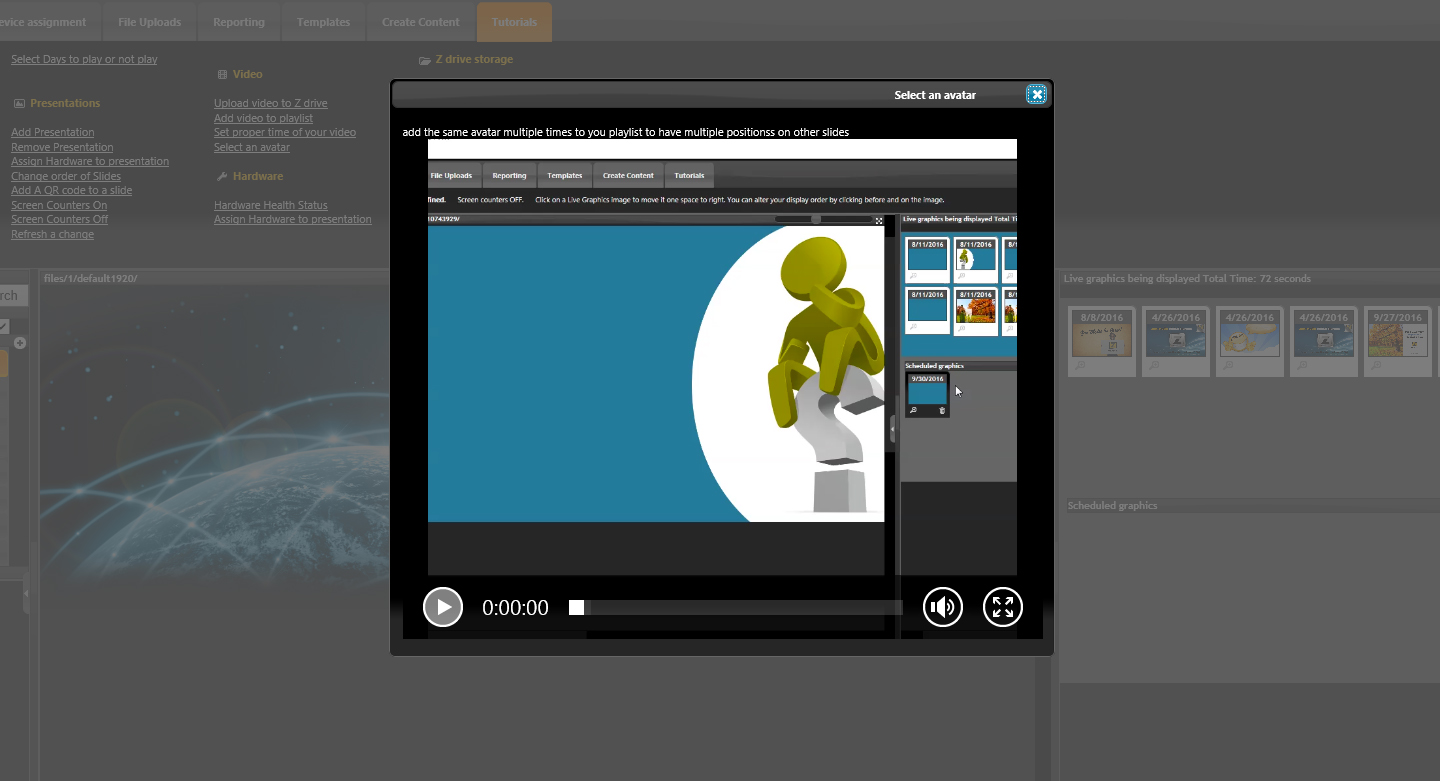Click the Select an avatar dialog title
1440x781 pixels.
(935, 95)
